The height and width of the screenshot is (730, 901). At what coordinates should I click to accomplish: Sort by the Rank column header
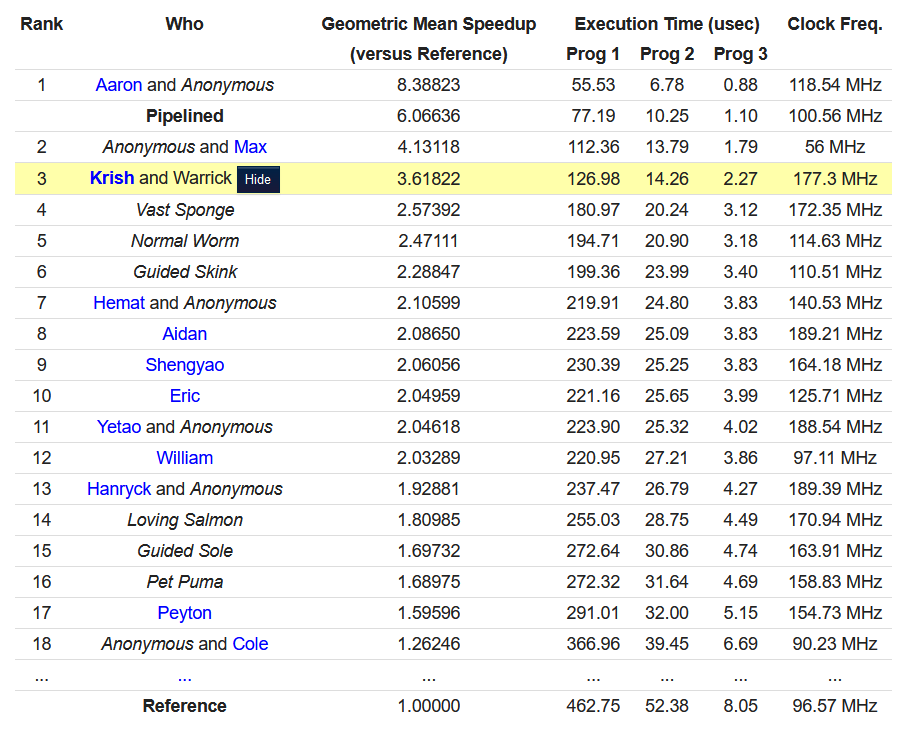point(41,24)
